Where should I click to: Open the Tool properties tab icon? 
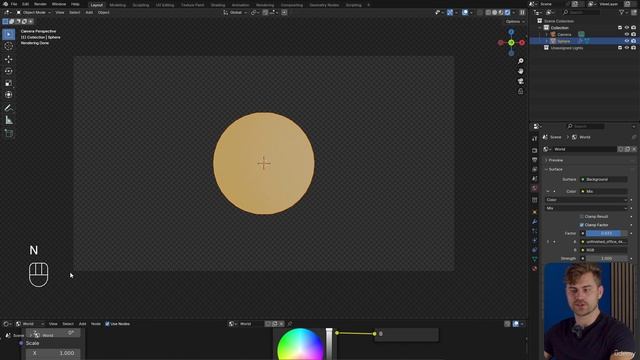(535, 139)
